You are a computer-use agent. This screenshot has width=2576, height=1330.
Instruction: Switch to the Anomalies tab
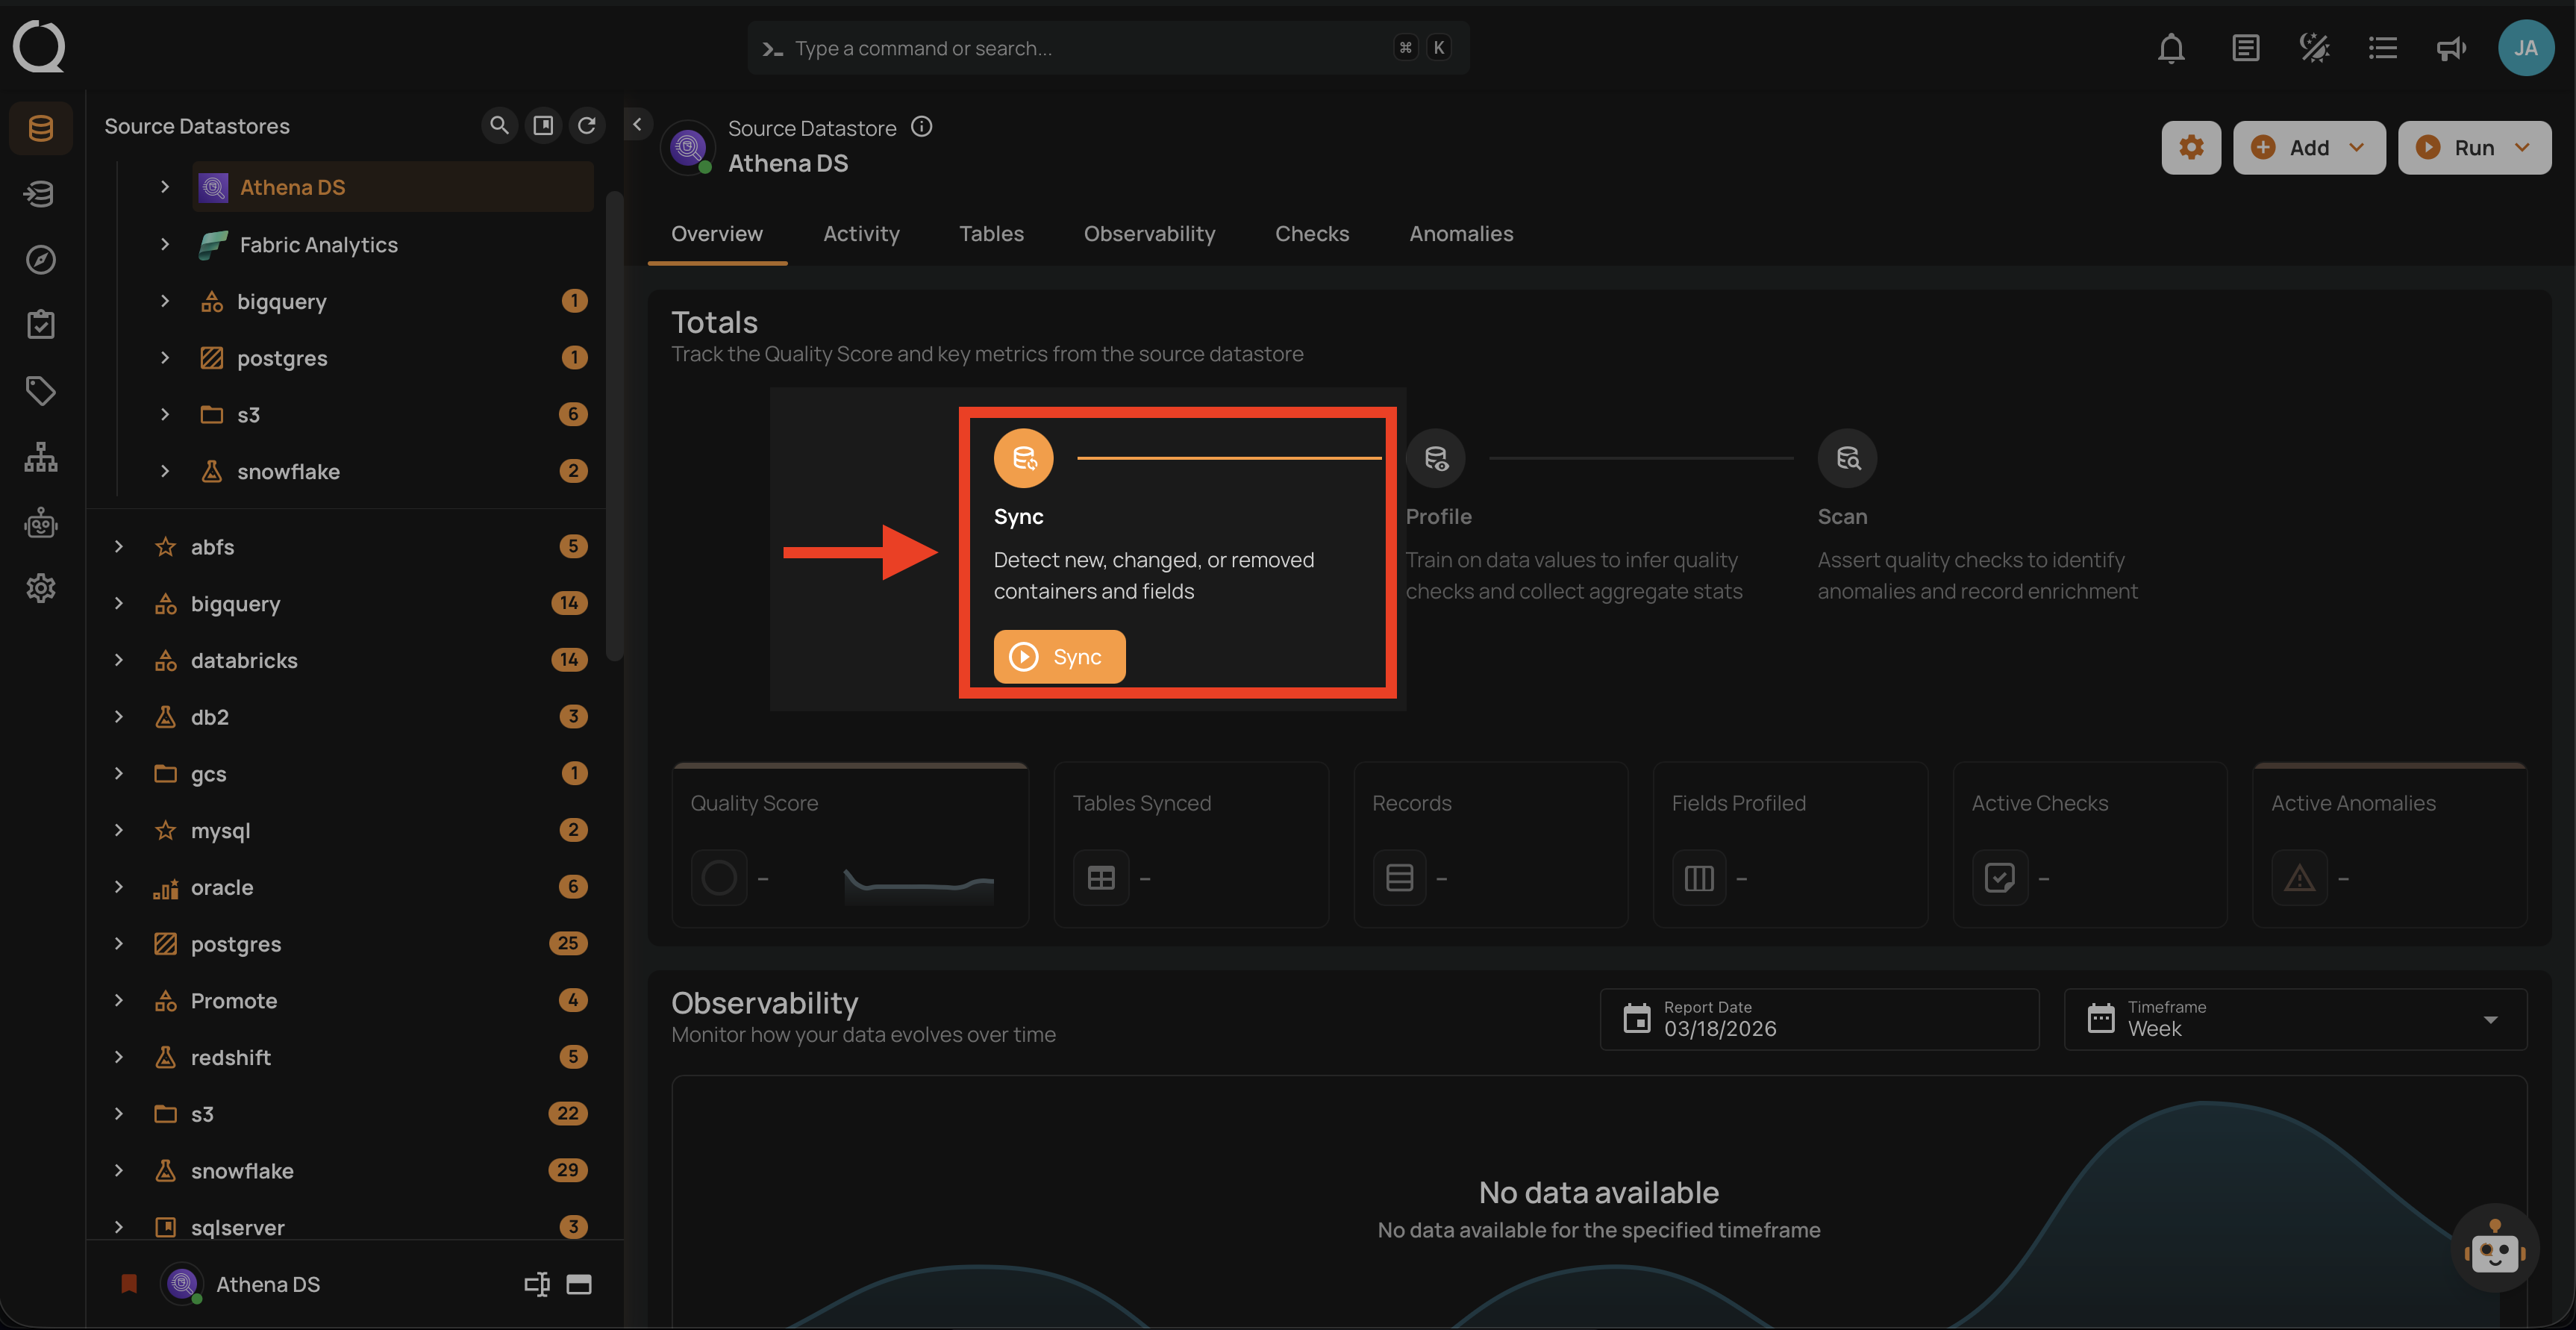(x=1461, y=233)
